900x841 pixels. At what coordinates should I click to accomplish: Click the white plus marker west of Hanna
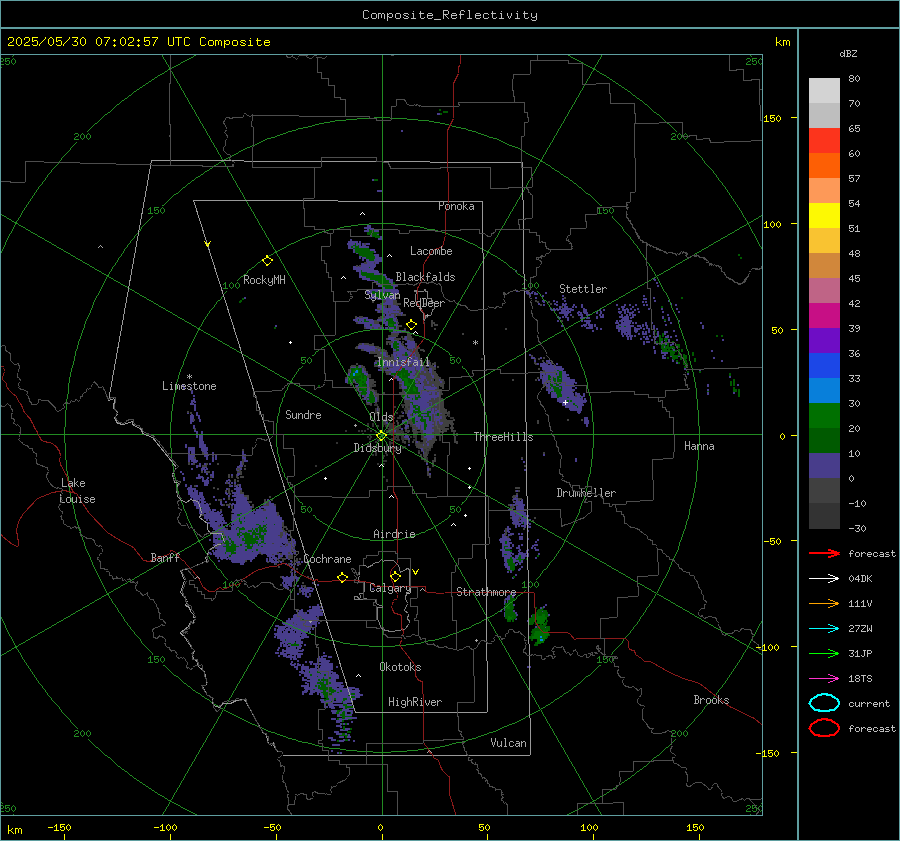coord(565,403)
